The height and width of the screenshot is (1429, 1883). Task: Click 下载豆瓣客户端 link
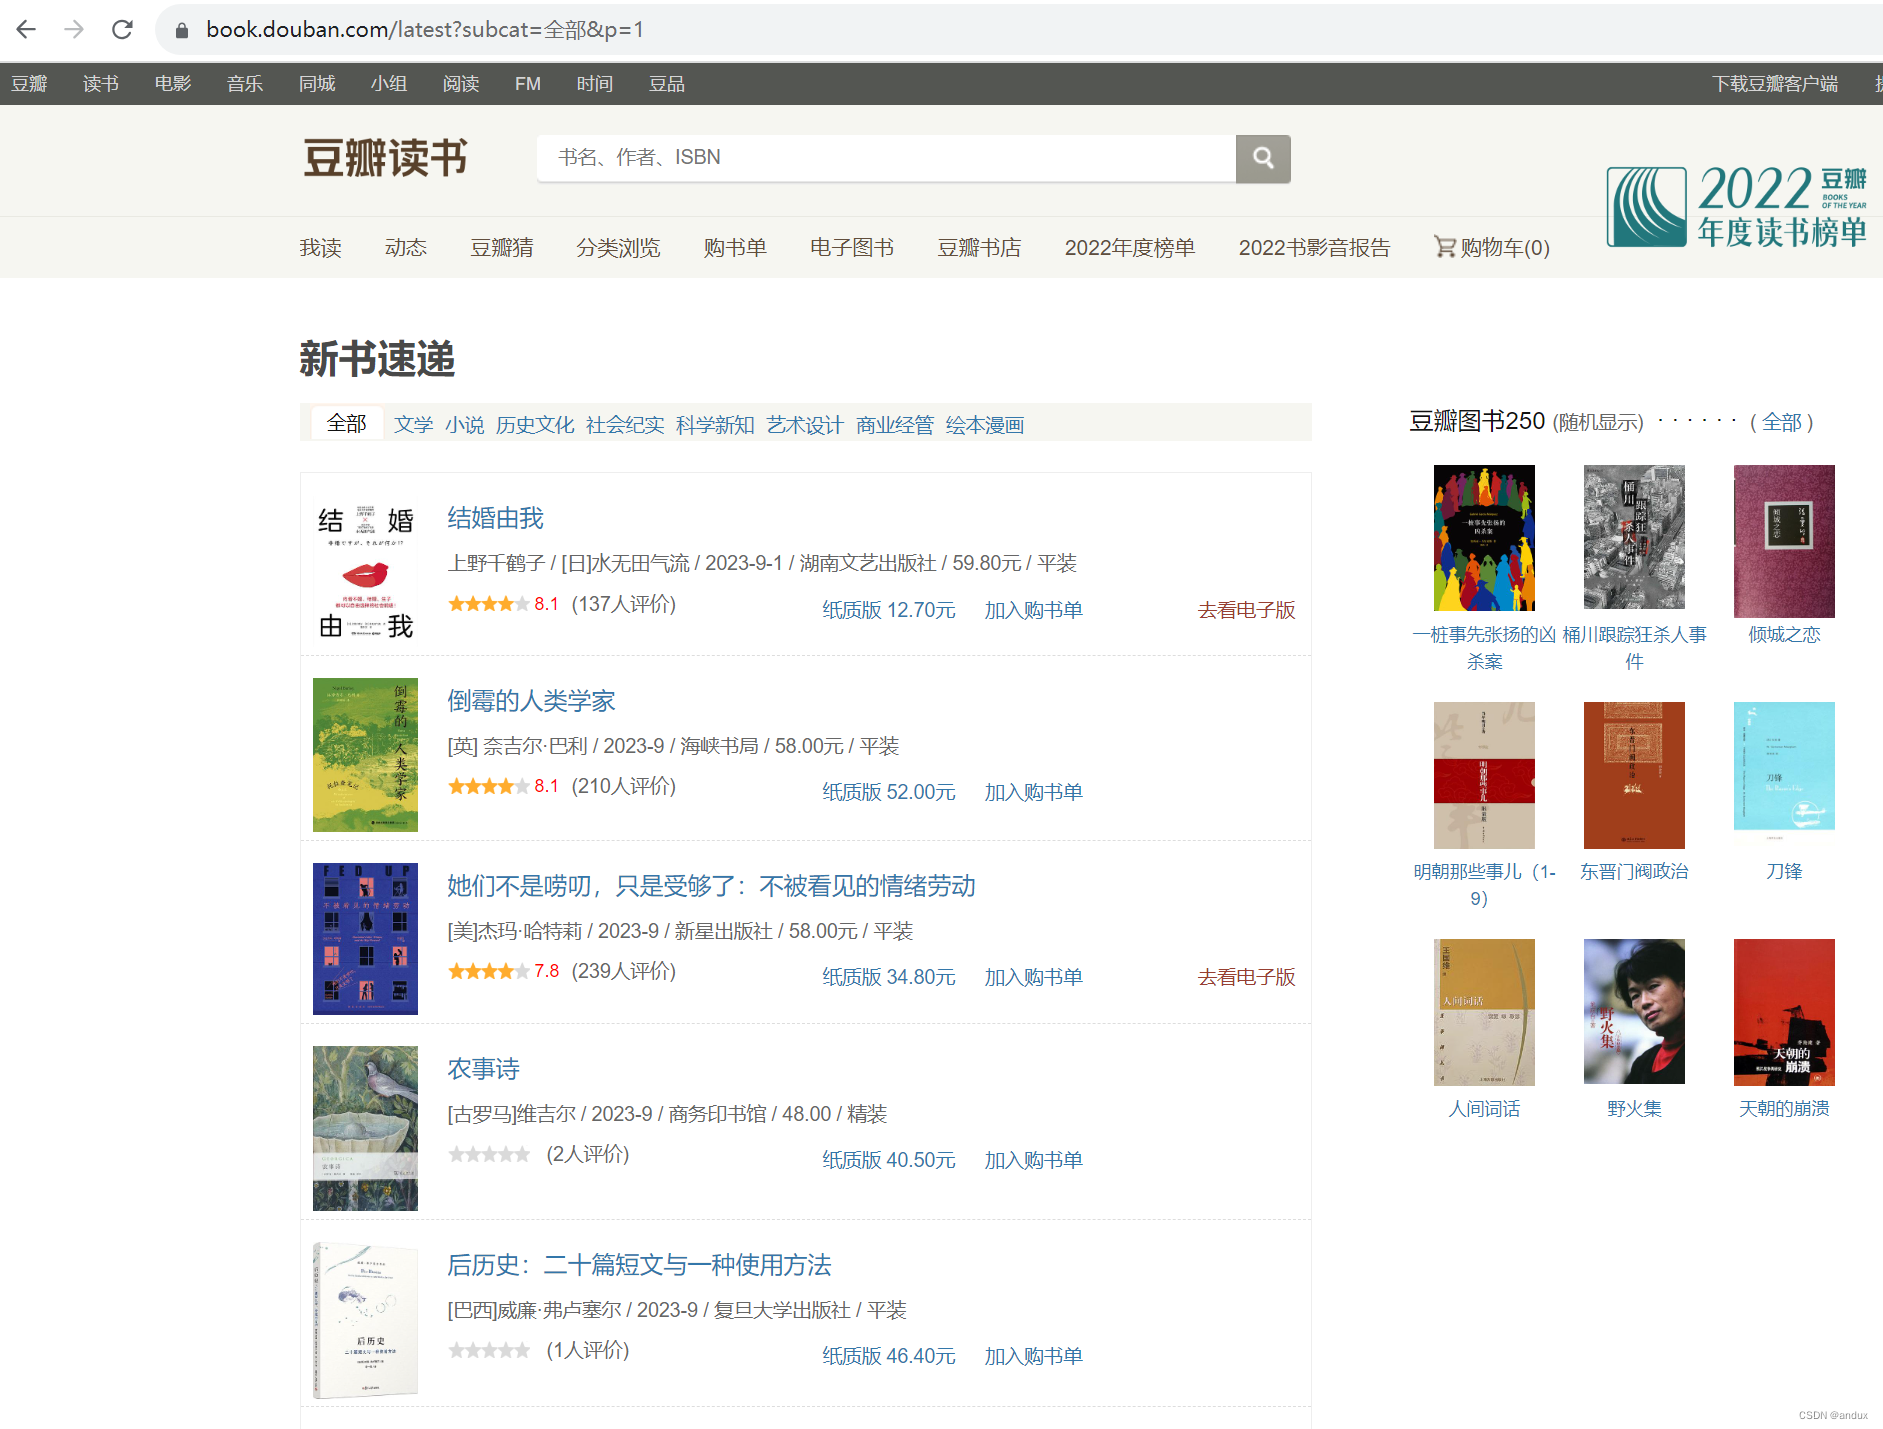coord(1775,84)
